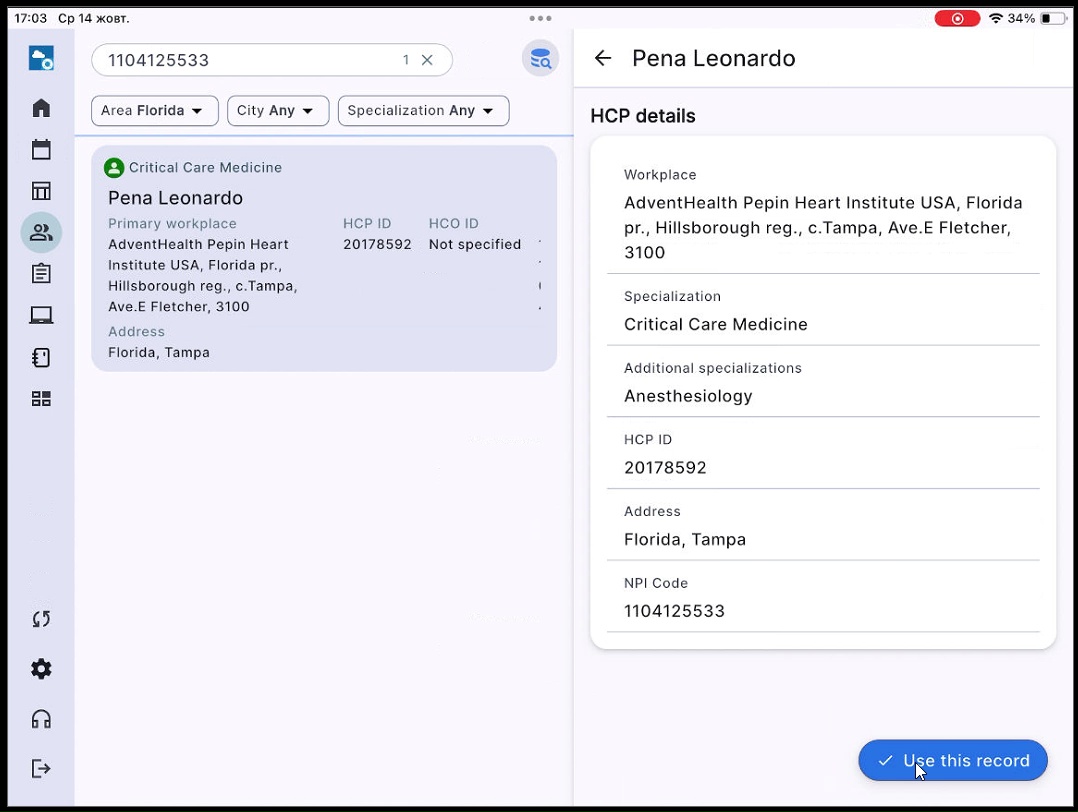The width and height of the screenshot is (1078, 812).
Task: Click the logout exit icon
Action: [x=41, y=768]
